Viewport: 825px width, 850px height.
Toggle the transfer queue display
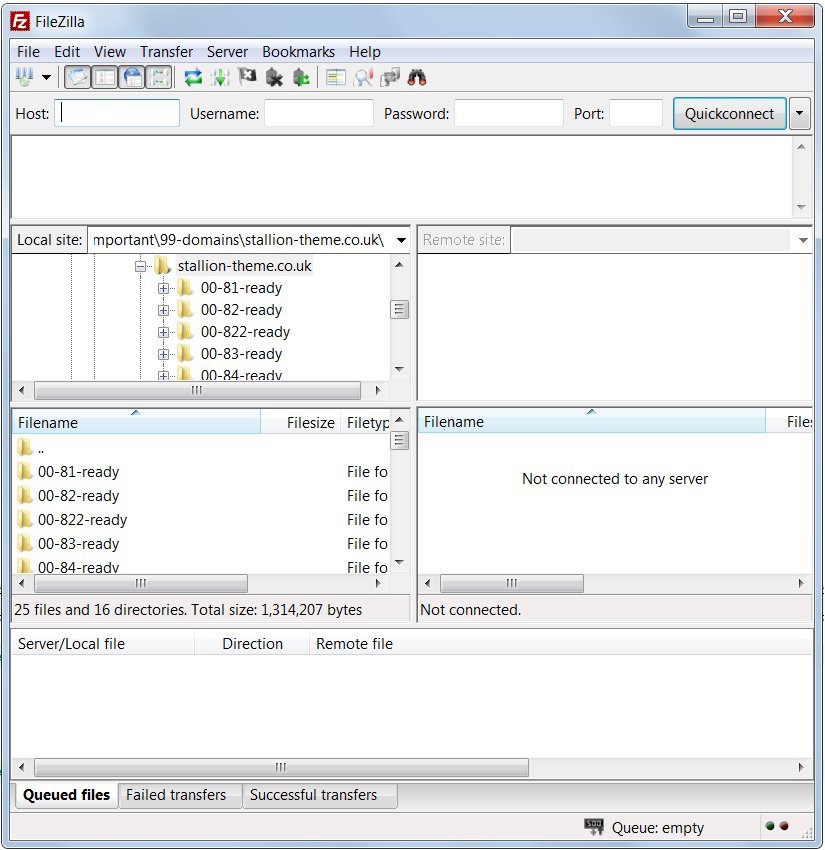[159, 78]
